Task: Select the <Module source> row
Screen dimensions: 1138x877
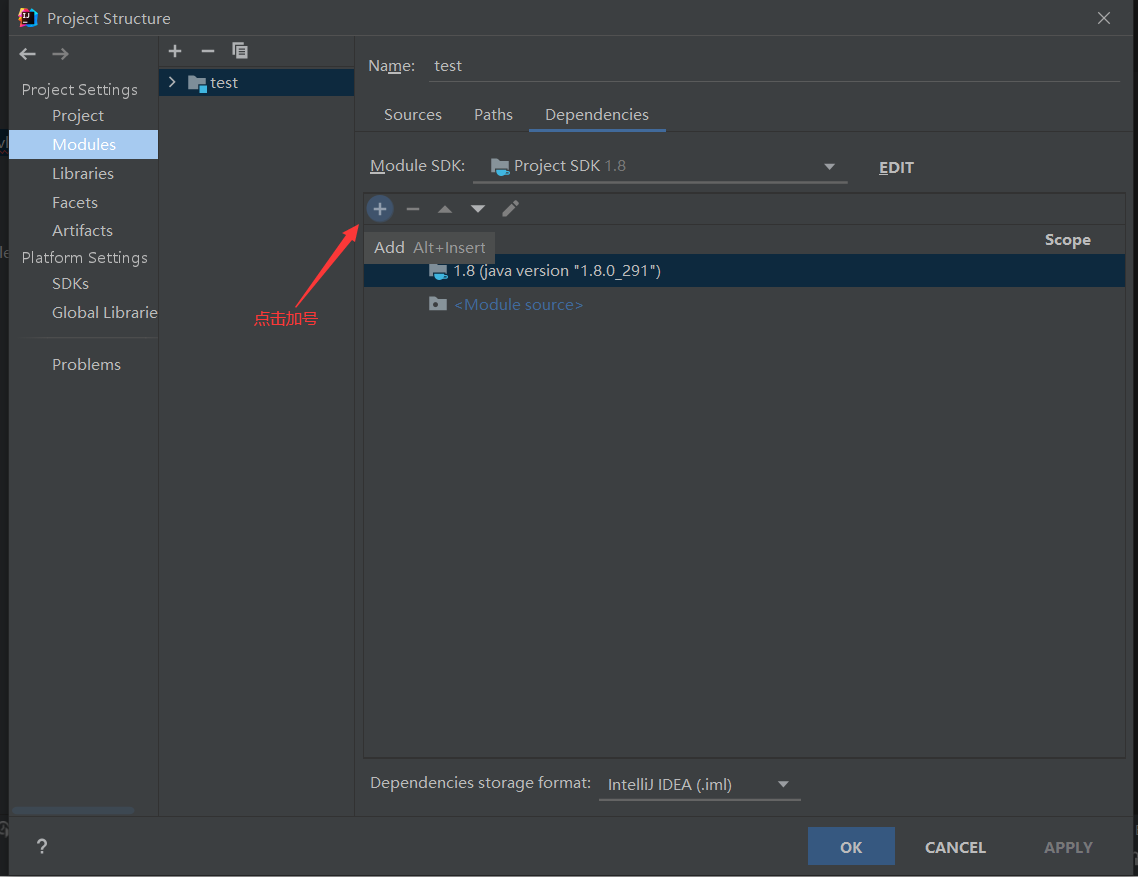Action: [744, 304]
